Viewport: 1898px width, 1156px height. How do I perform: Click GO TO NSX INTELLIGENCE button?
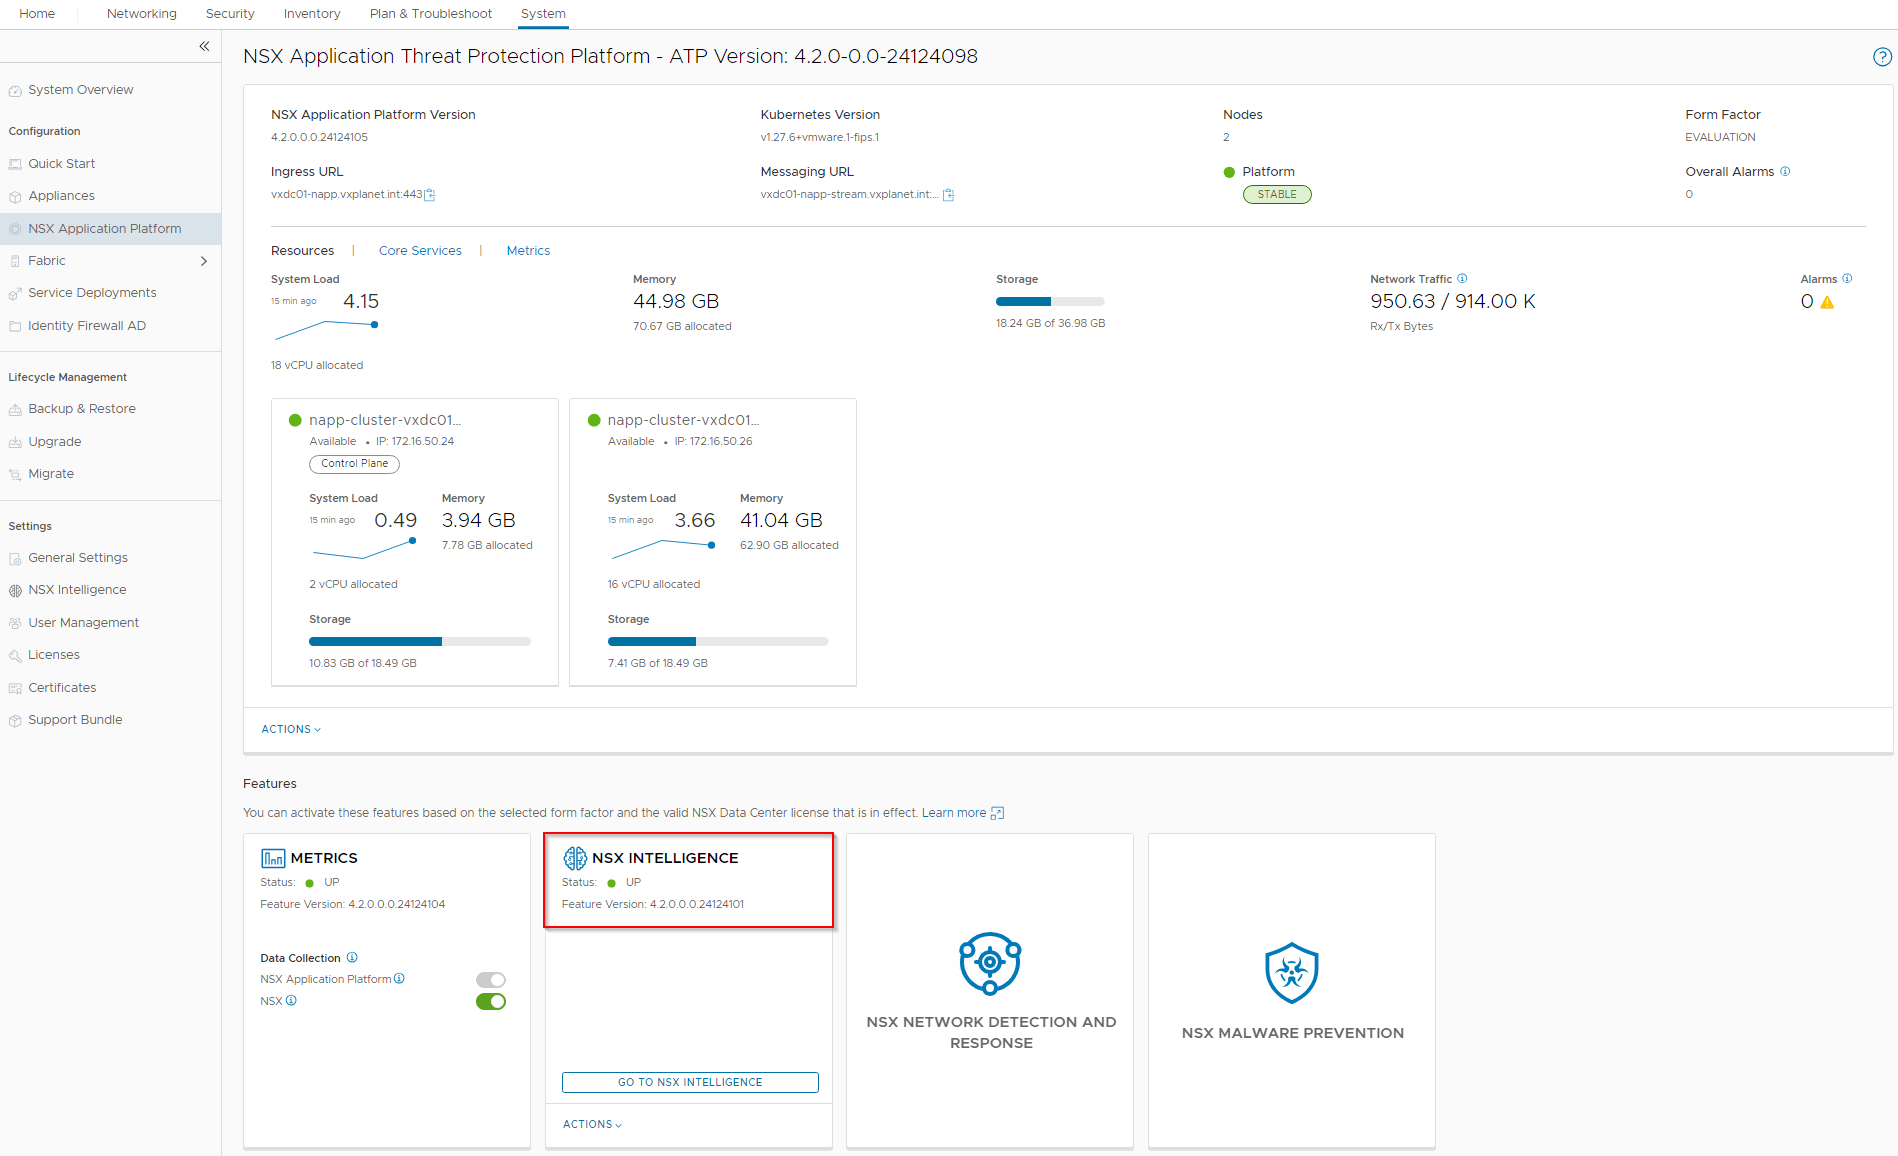tap(690, 1082)
